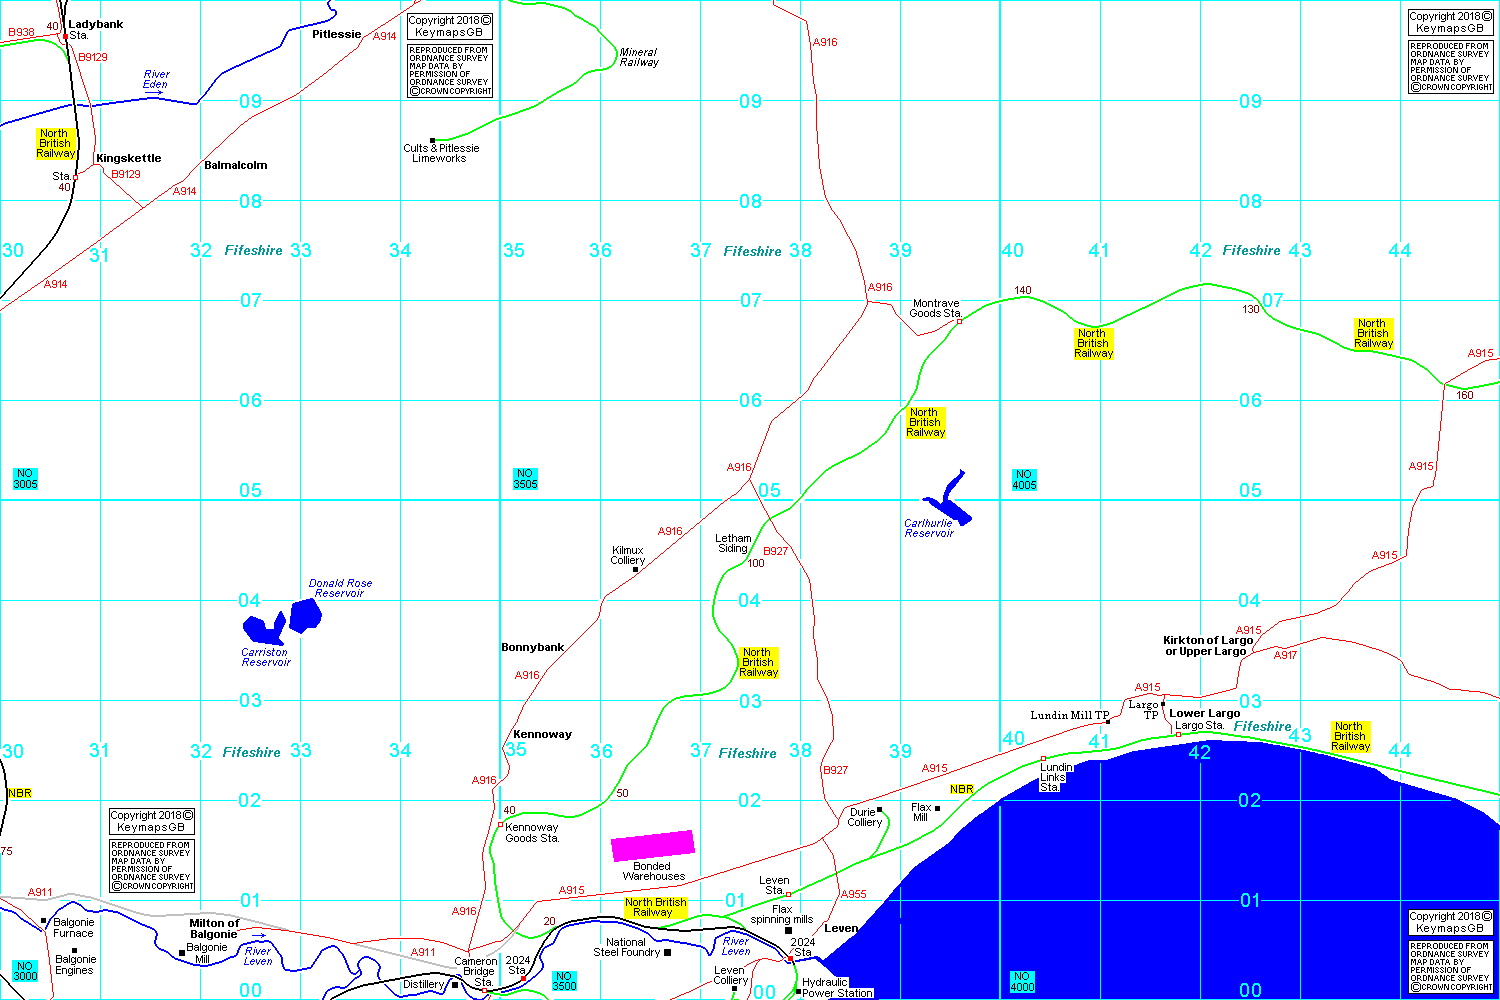Select the Mineral Railway label
The width and height of the screenshot is (1500, 1000).
click(x=639, y=57)
